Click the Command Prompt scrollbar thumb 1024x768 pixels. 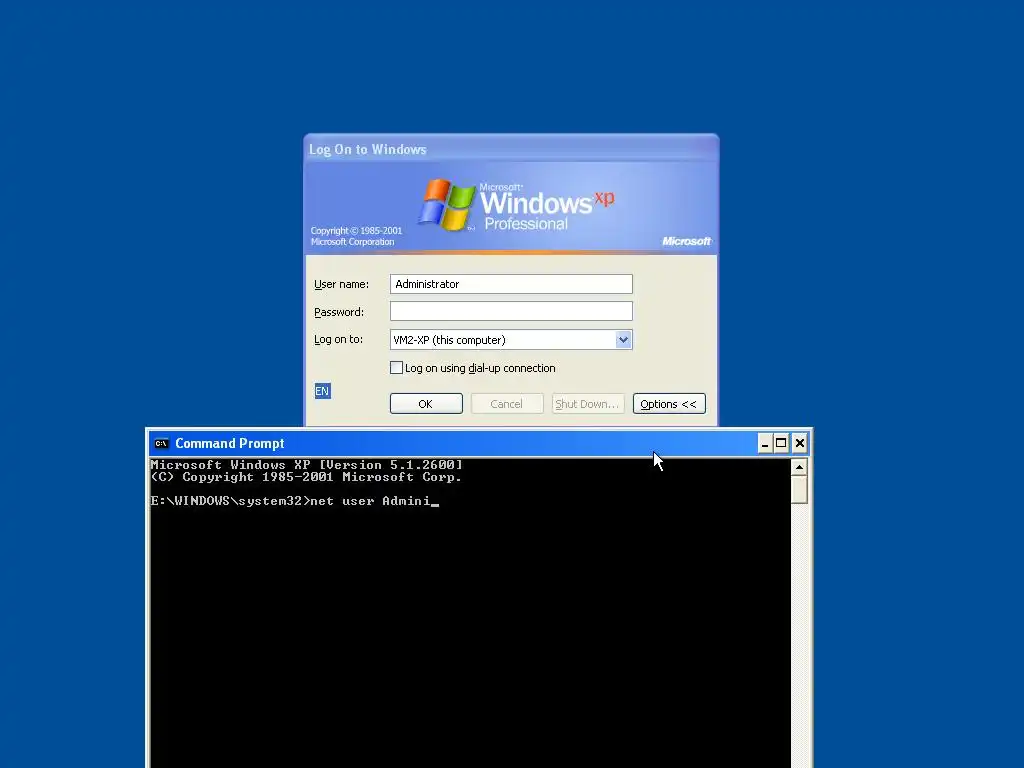[799, 489]
